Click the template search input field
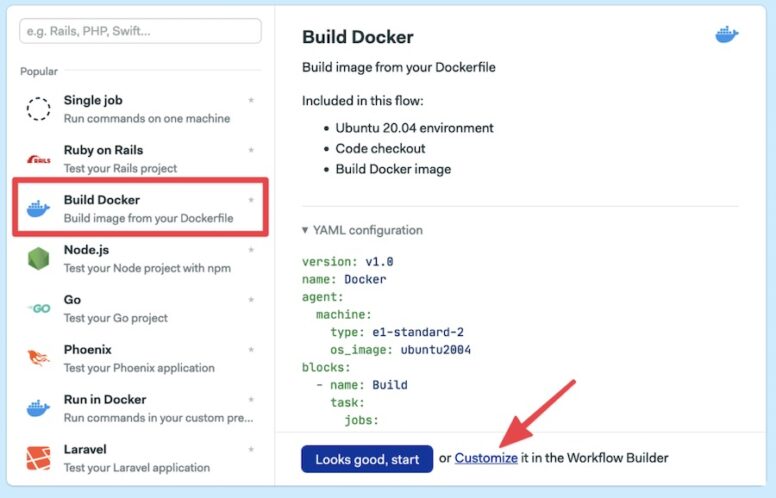 [140, 31]
